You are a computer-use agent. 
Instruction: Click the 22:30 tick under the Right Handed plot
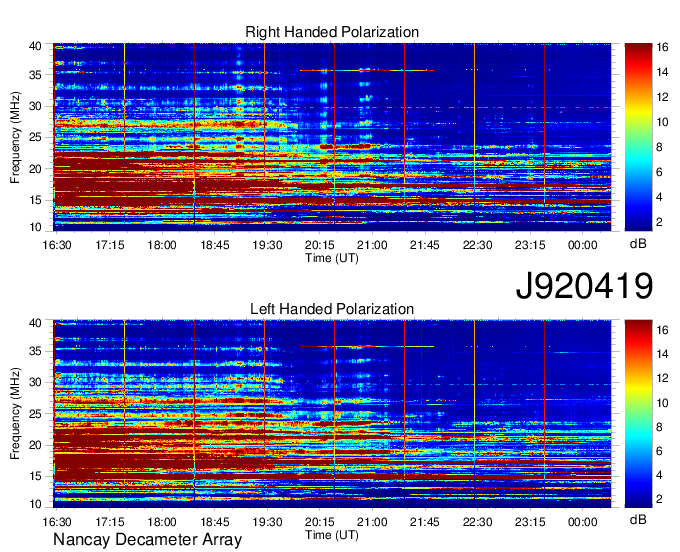coord(477,245)
